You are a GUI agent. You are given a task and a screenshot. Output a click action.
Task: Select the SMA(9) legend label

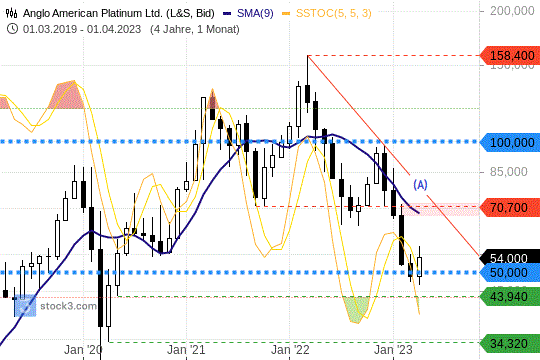pos(255,13)
